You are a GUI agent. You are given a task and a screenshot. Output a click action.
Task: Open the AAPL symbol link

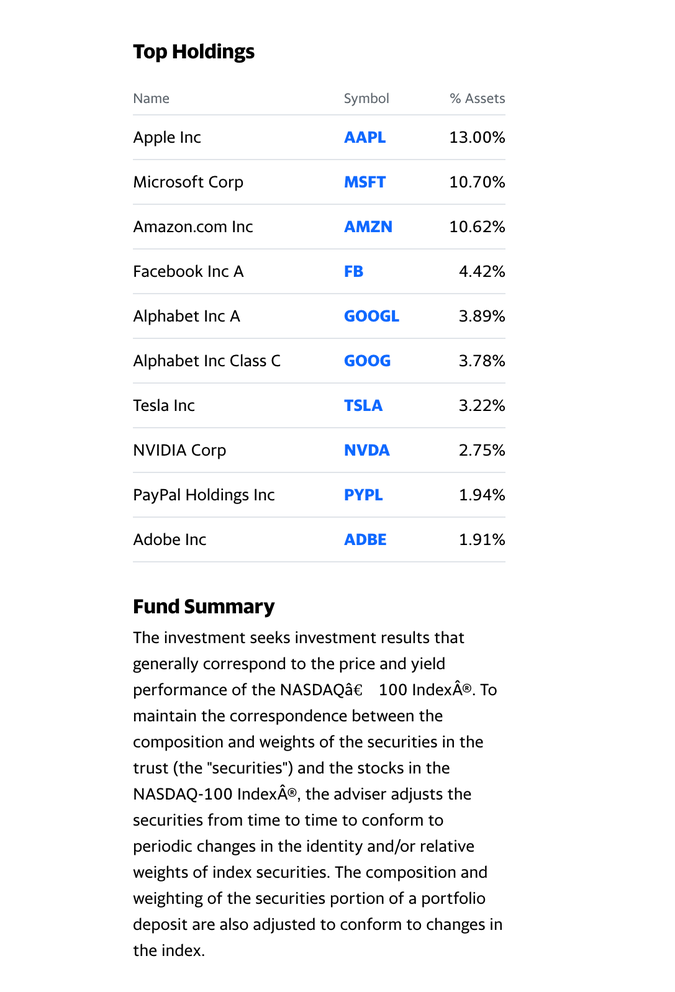364,138
